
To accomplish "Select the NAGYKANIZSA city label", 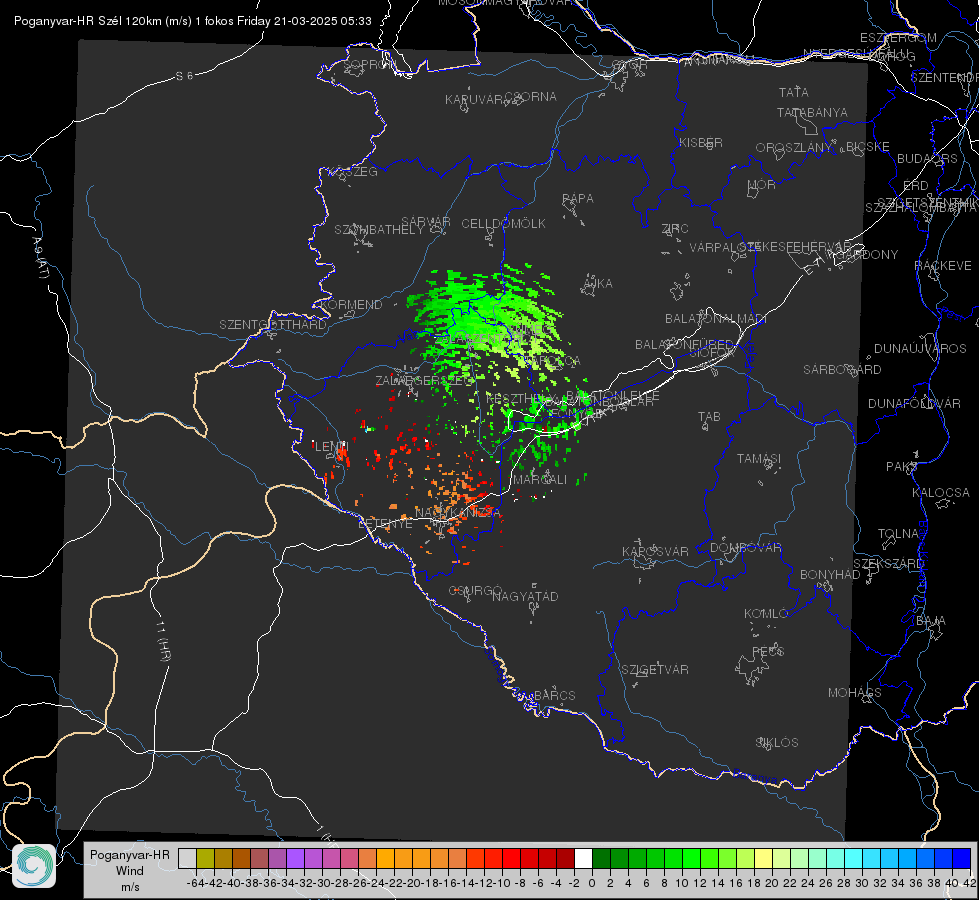I will pyautogui.click(x=458, y=512).
